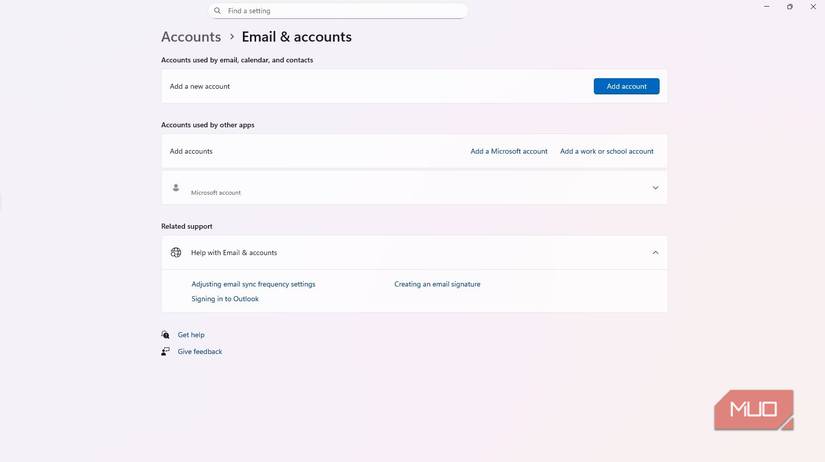Open Signing in to Outlook help link
Image resolution: width=825 pixels, height=462 pixels.
(225, 299)
